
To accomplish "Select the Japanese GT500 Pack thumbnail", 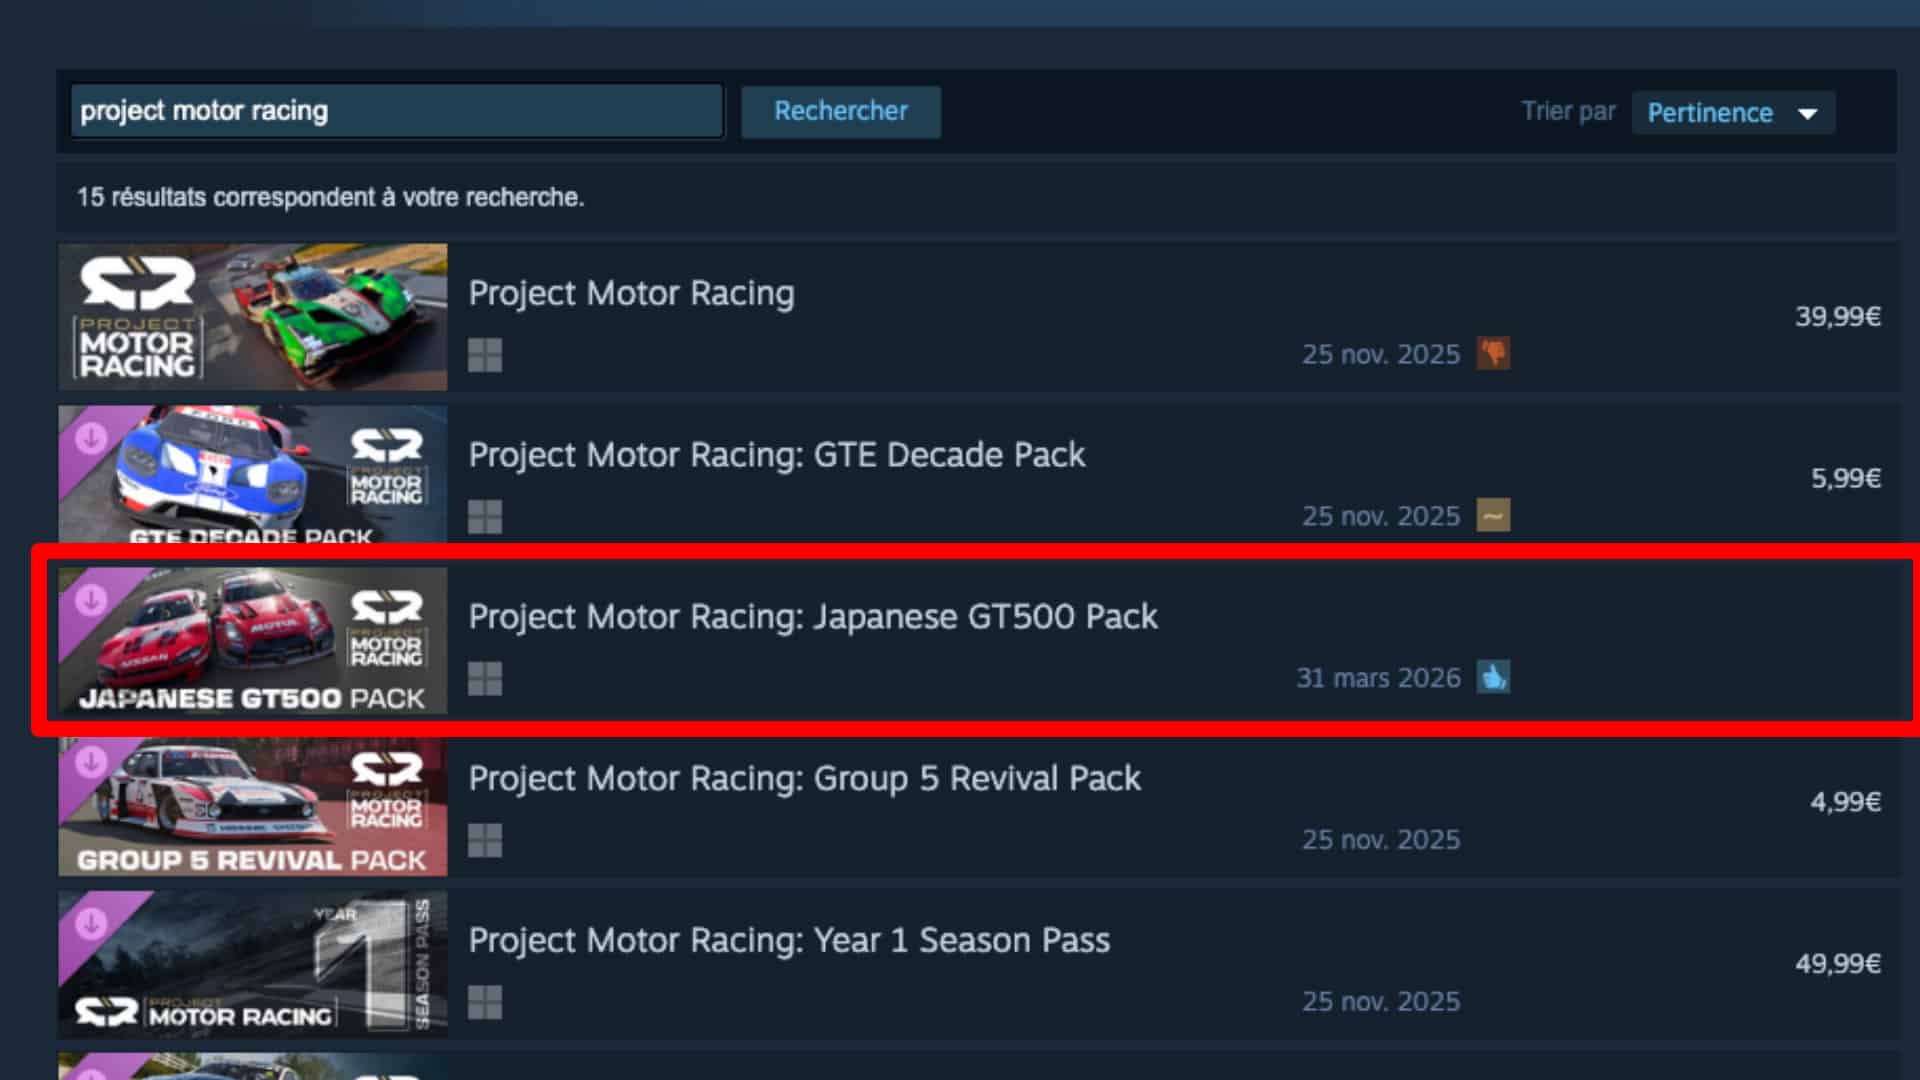I will 253,641.
